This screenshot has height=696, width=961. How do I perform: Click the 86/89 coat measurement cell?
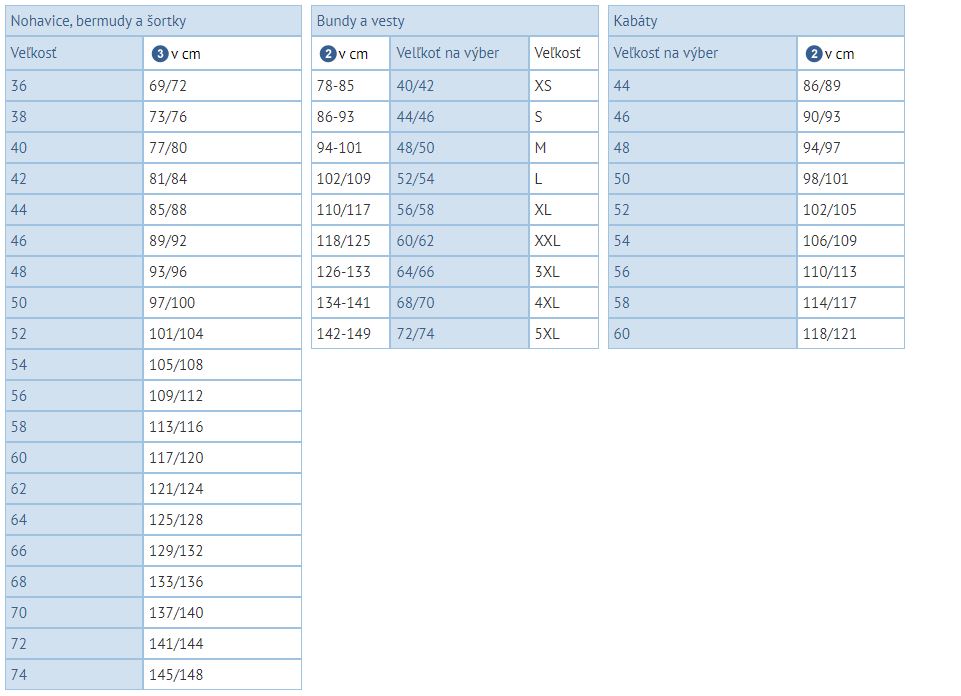pos(851,86)
